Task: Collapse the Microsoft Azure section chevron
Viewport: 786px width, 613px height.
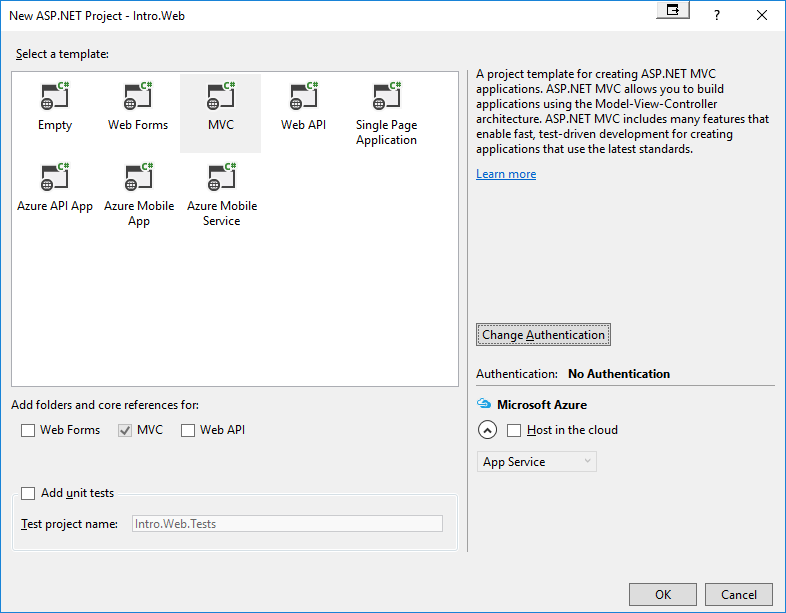Action: click(487, 430)
